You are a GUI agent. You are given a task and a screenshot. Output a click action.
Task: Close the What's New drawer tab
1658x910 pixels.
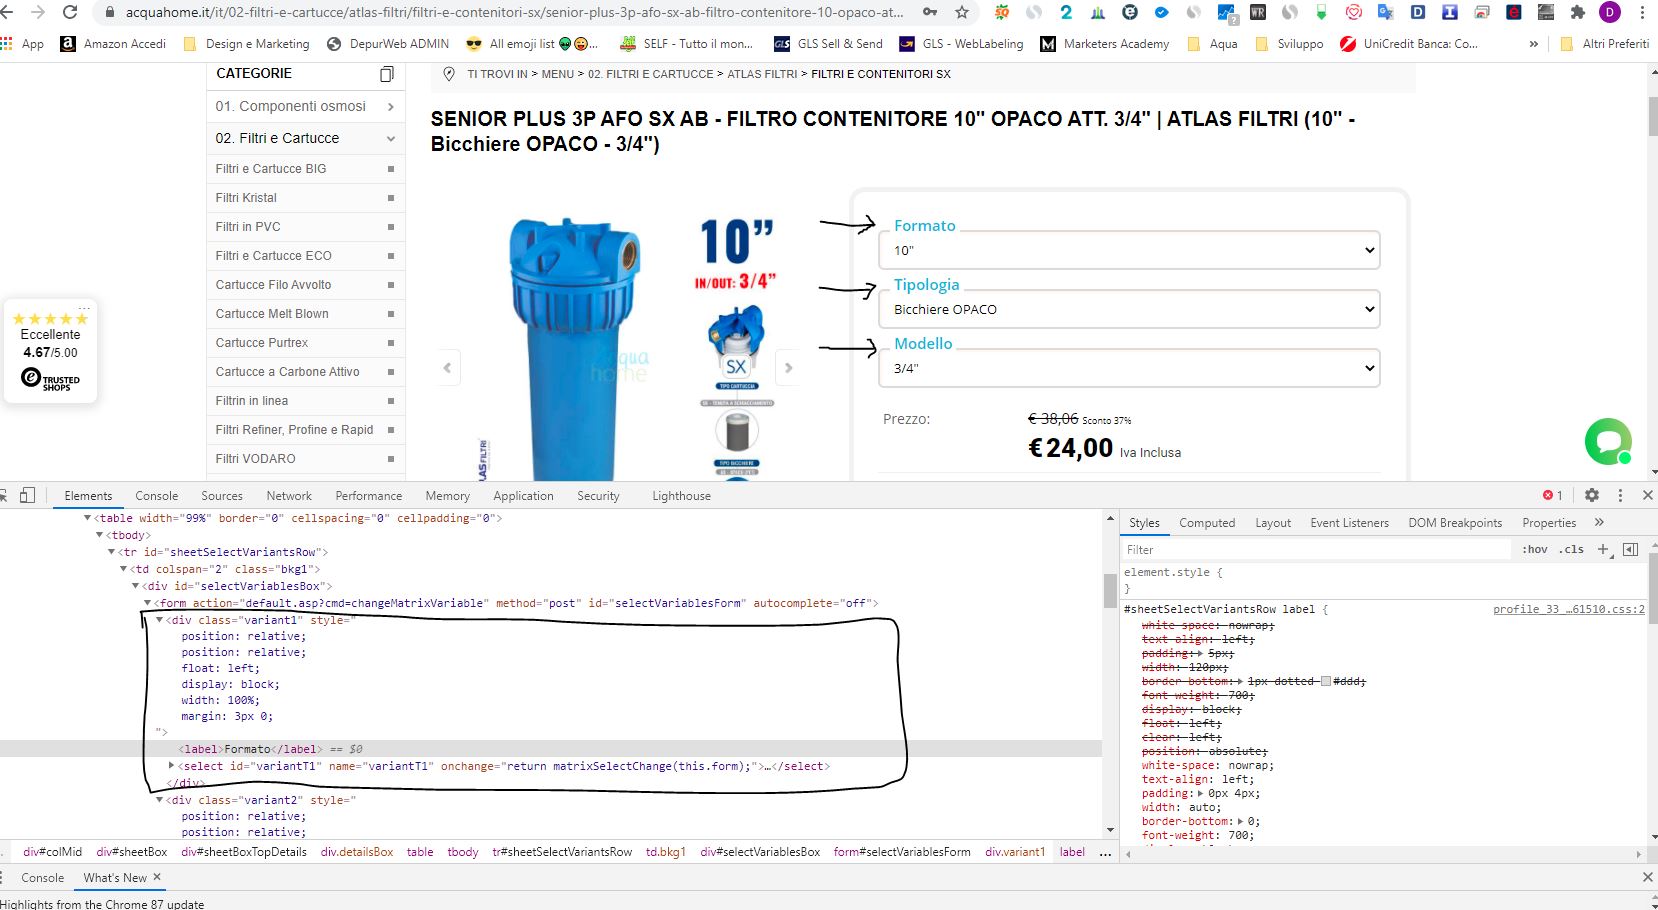click(157, 877)
